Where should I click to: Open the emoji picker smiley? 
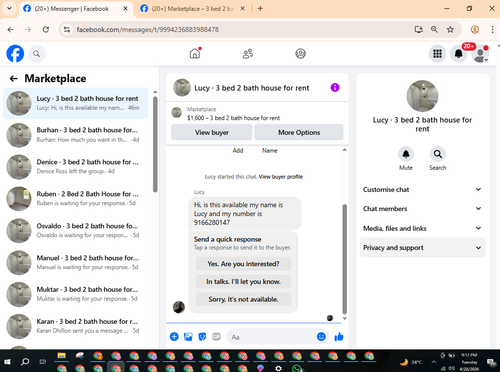(321, 337)
